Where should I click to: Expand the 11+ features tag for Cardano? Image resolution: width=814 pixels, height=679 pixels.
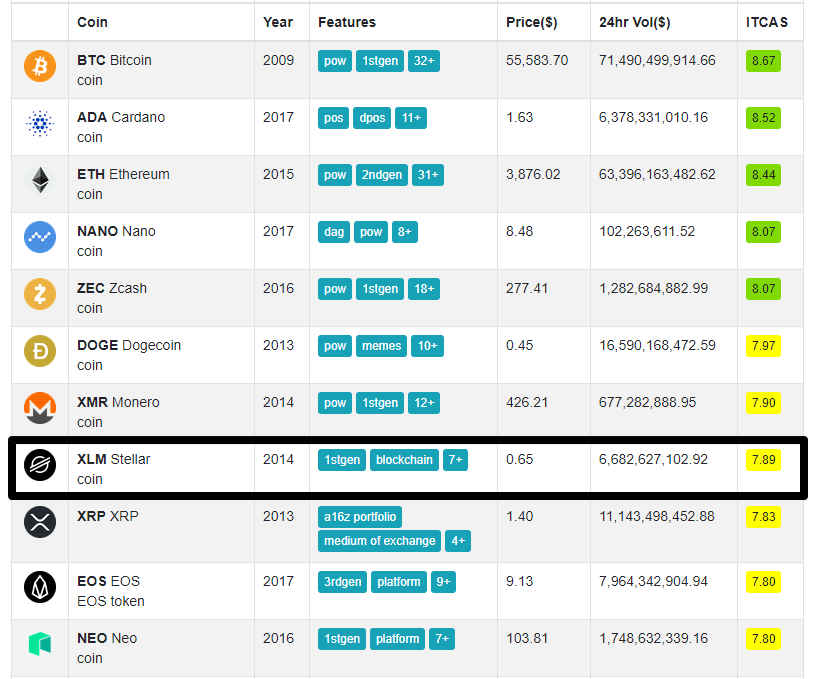411,118
